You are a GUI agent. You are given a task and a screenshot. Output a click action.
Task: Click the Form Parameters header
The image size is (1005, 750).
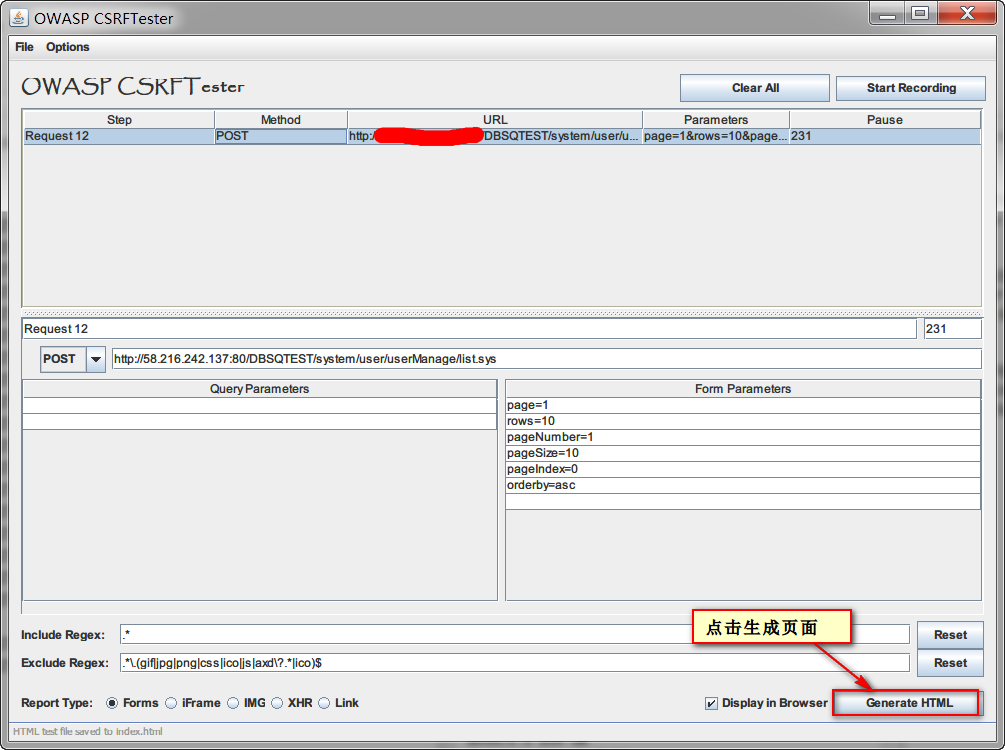pos(743,389)
